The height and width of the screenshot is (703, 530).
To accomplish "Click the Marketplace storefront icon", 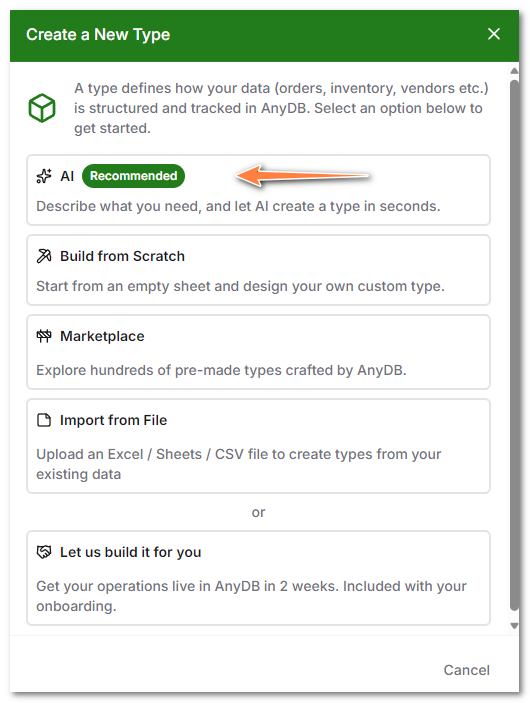I will tap(44, 336).
